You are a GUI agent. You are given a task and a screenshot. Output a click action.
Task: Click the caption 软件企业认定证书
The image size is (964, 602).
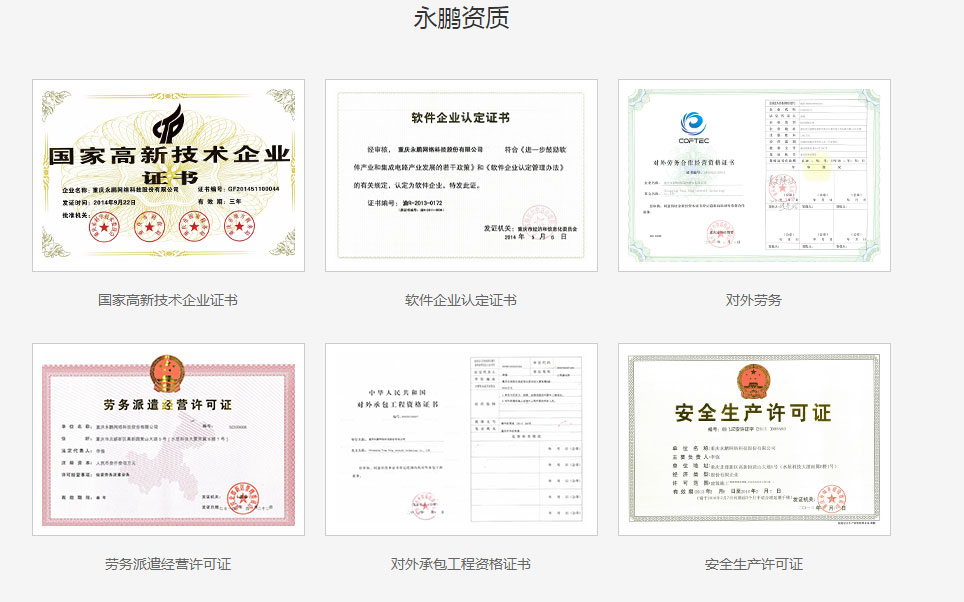(x=460, y=300)
